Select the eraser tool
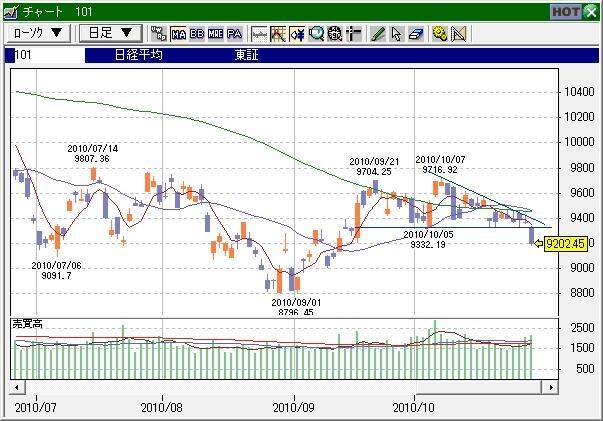 point(415,33)
